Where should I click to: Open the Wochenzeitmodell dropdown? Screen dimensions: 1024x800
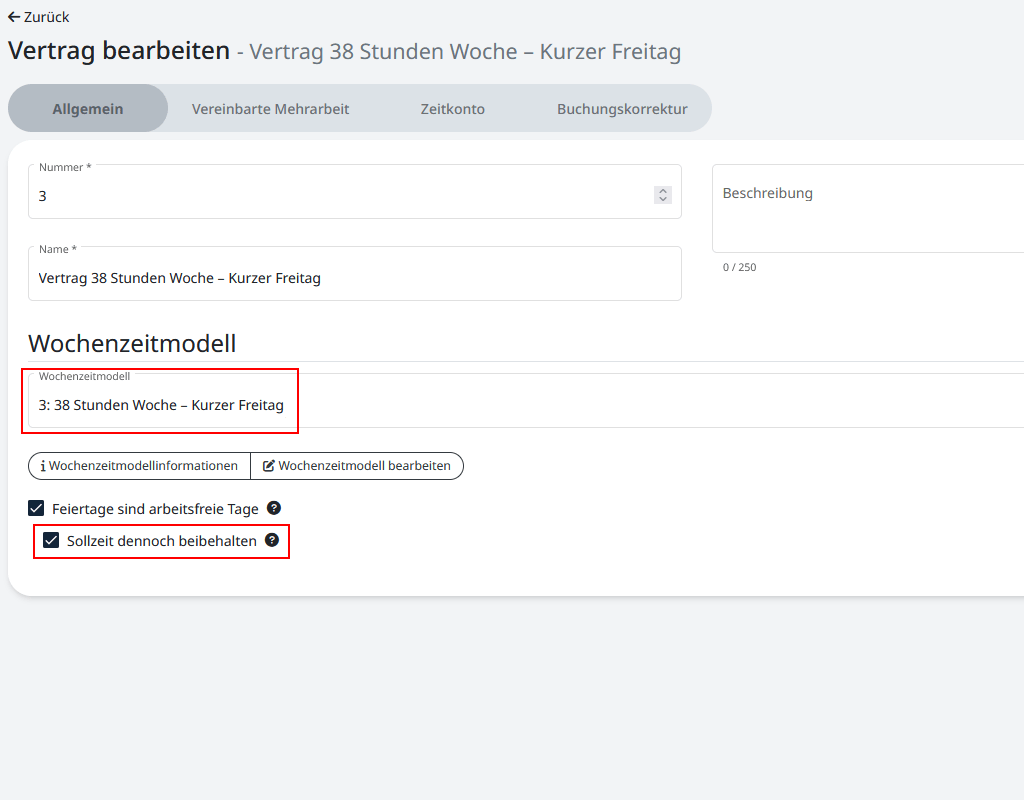(x=500, y=405)
